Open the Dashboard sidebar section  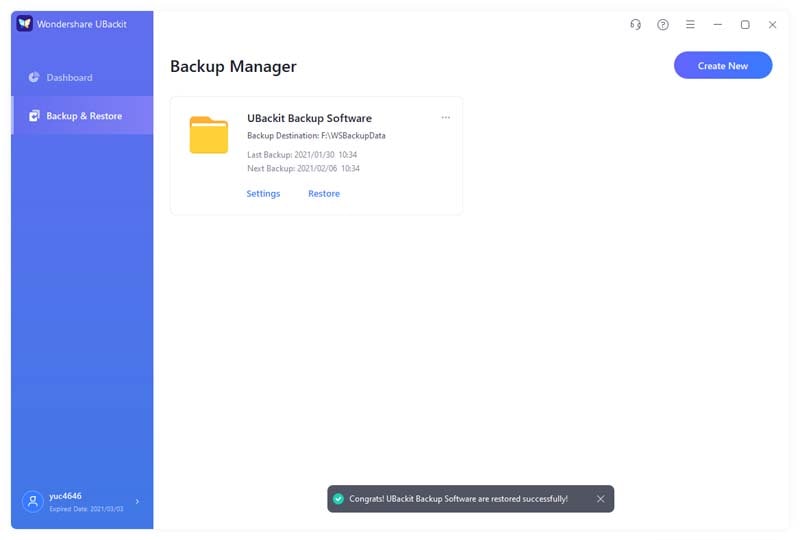coord(82,78)
